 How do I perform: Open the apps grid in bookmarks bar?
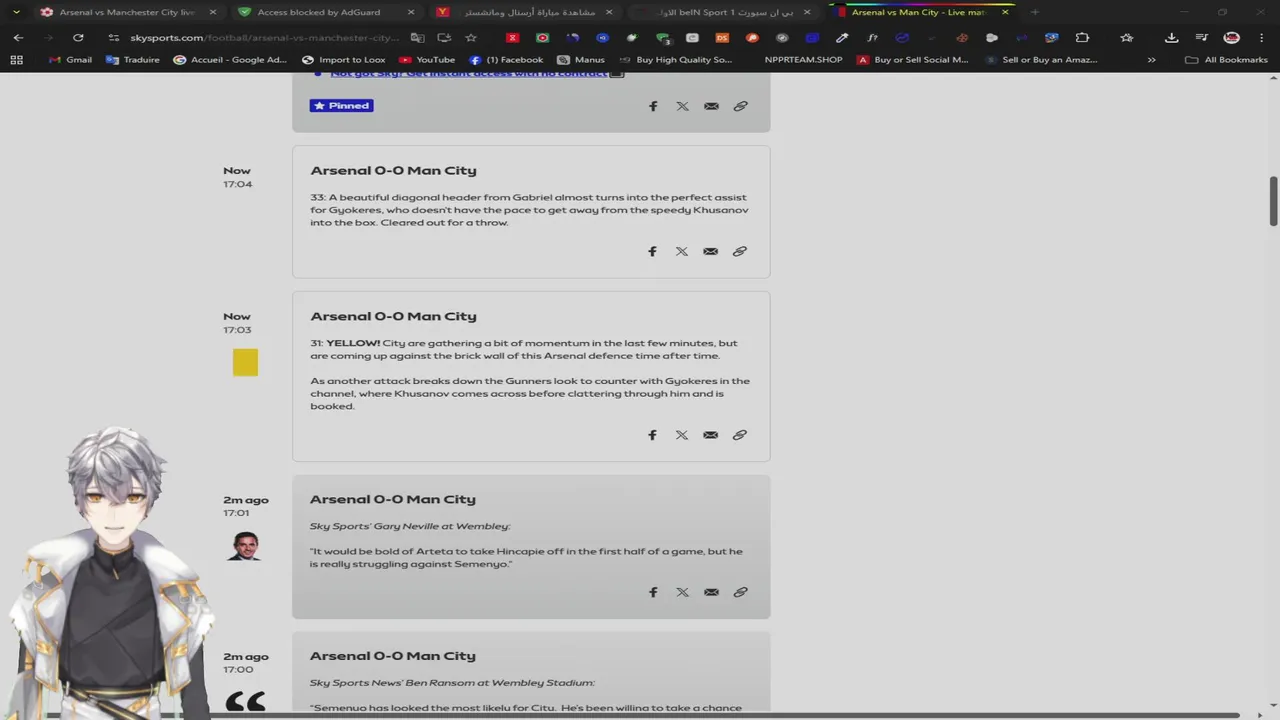[x=16, y=60]
